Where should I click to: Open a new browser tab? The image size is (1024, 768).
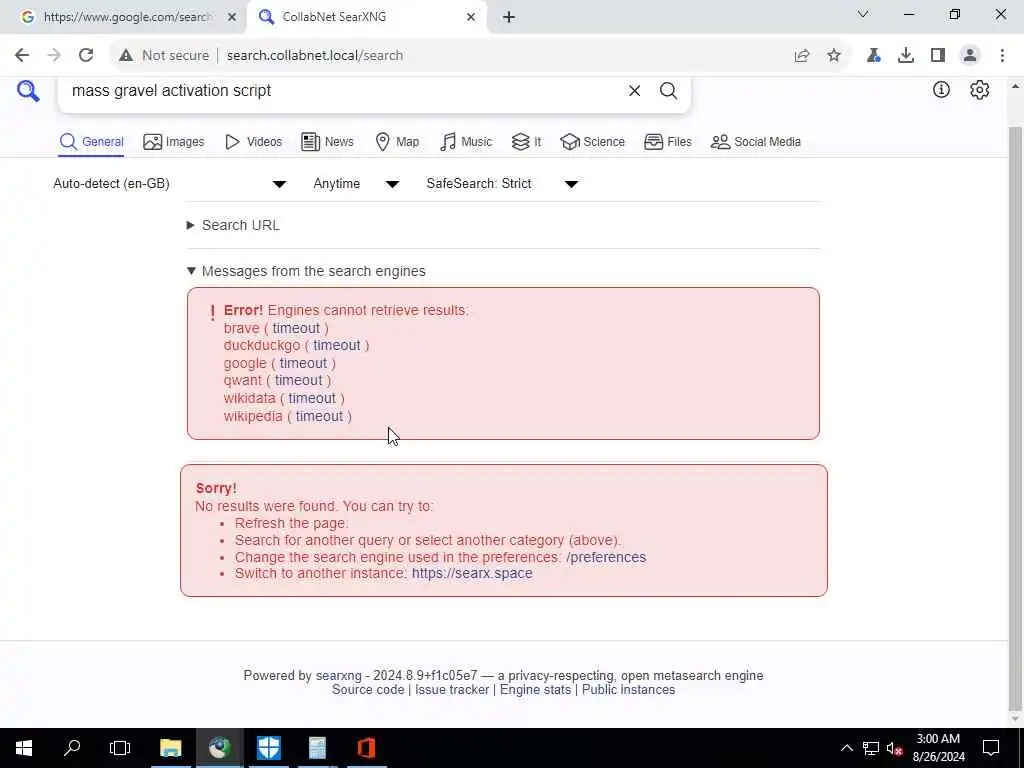tap(509, 17)
